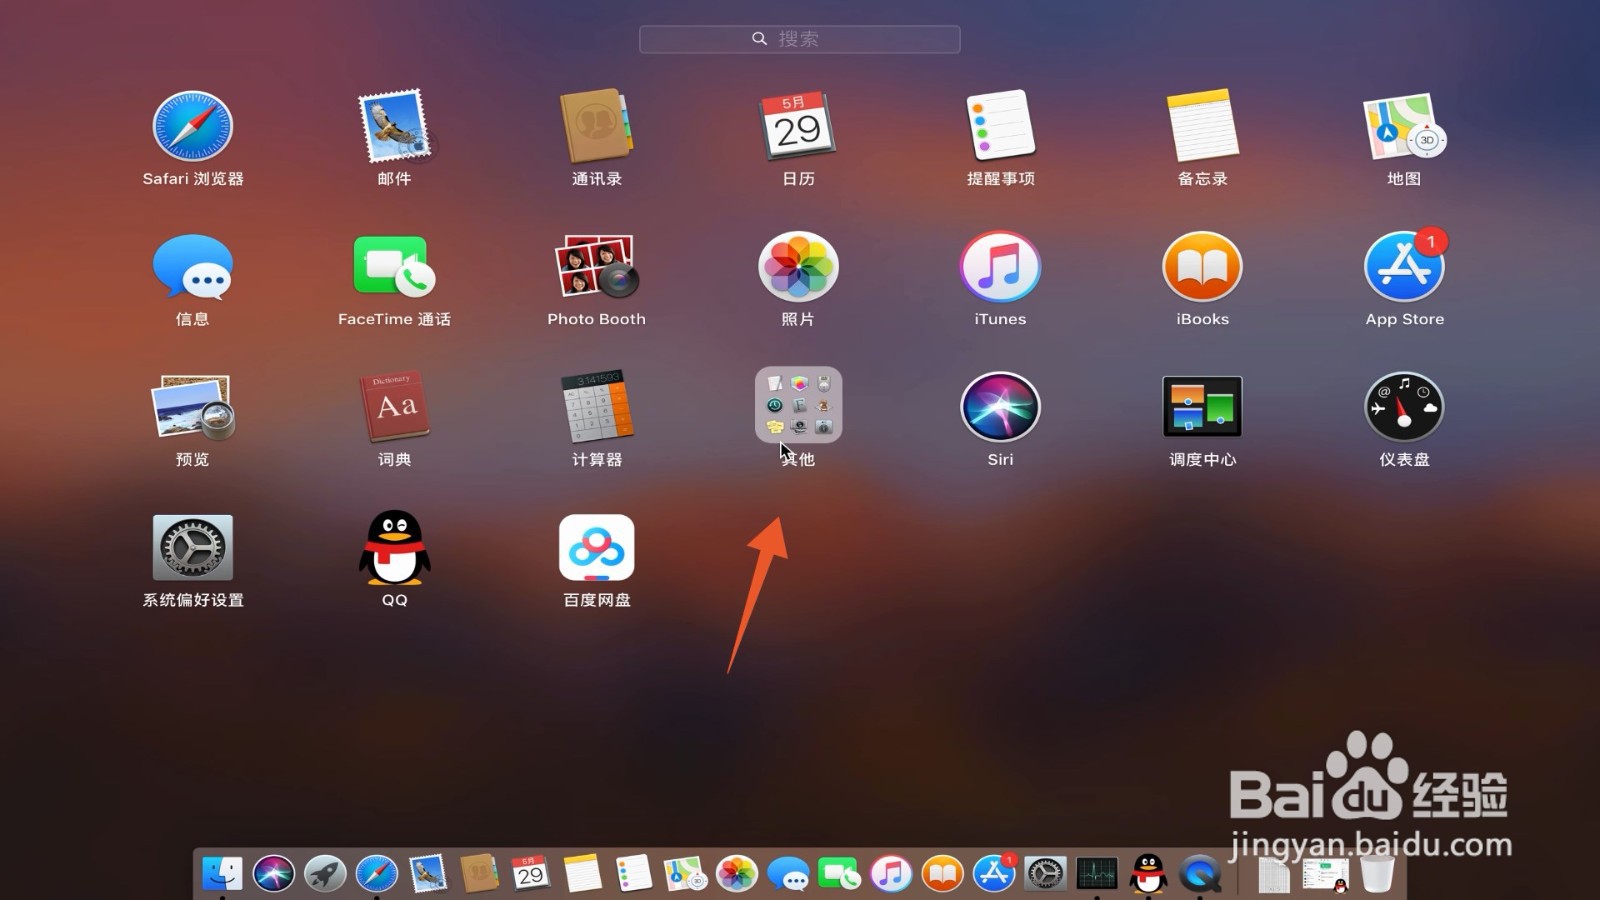Image resolution: width=1600 pixels, height=900 pixels.
Task: Open Contacts book in the Dock
Action: [x=479, y=874]
